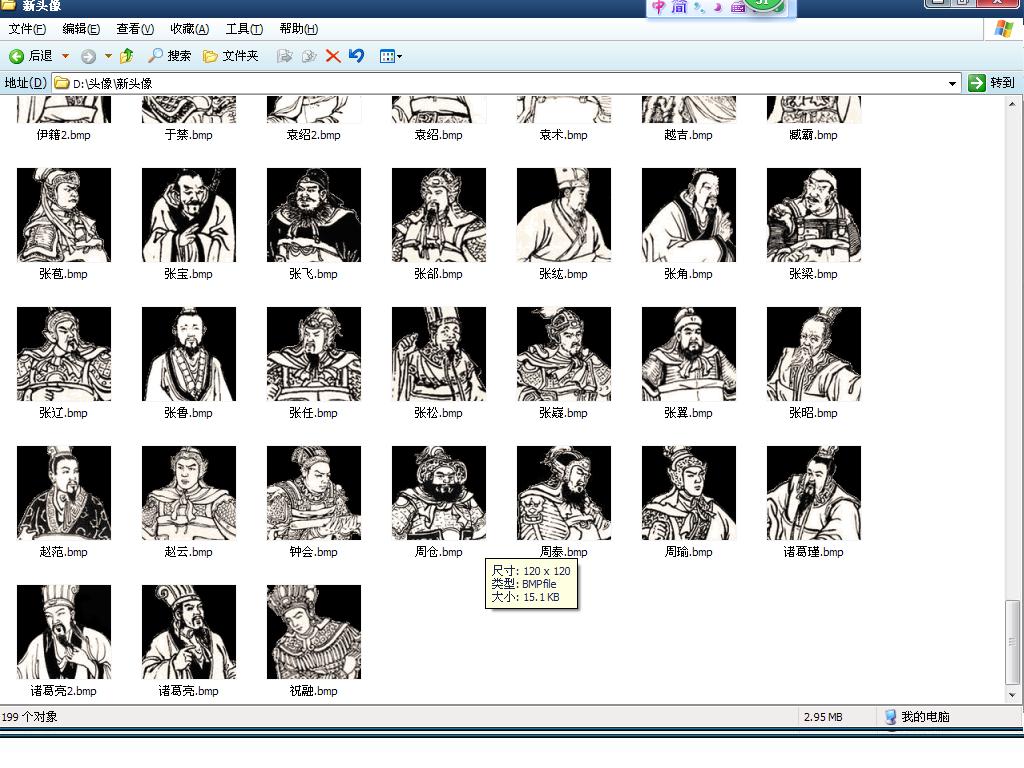
Task: Select the 张任.bmp portrait
Action: coord(314,354)
